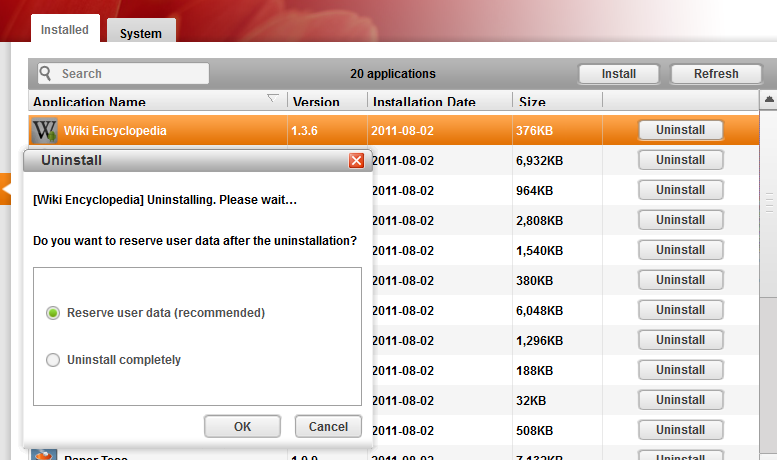
Task: Click the Wiki Encyclopedia app icon
Action: (45, 130)
